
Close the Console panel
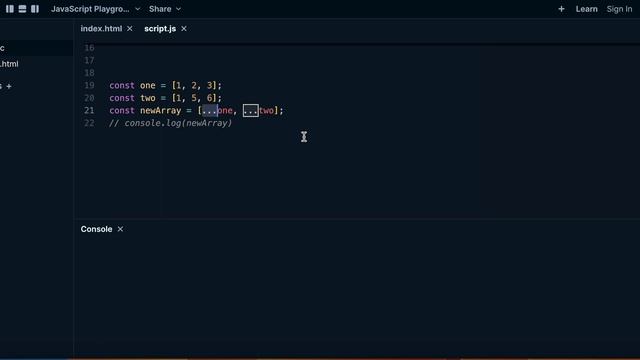(120, 229)
